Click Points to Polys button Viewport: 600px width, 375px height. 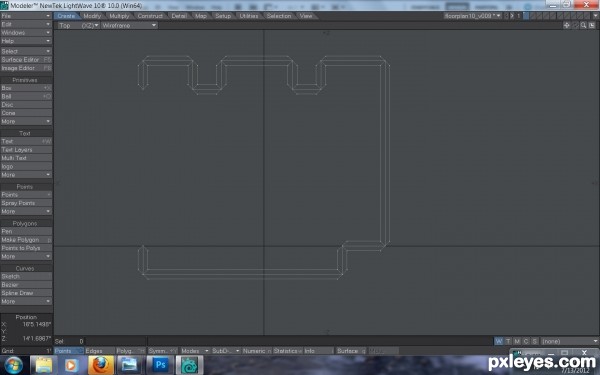click(x=26, y=248)
